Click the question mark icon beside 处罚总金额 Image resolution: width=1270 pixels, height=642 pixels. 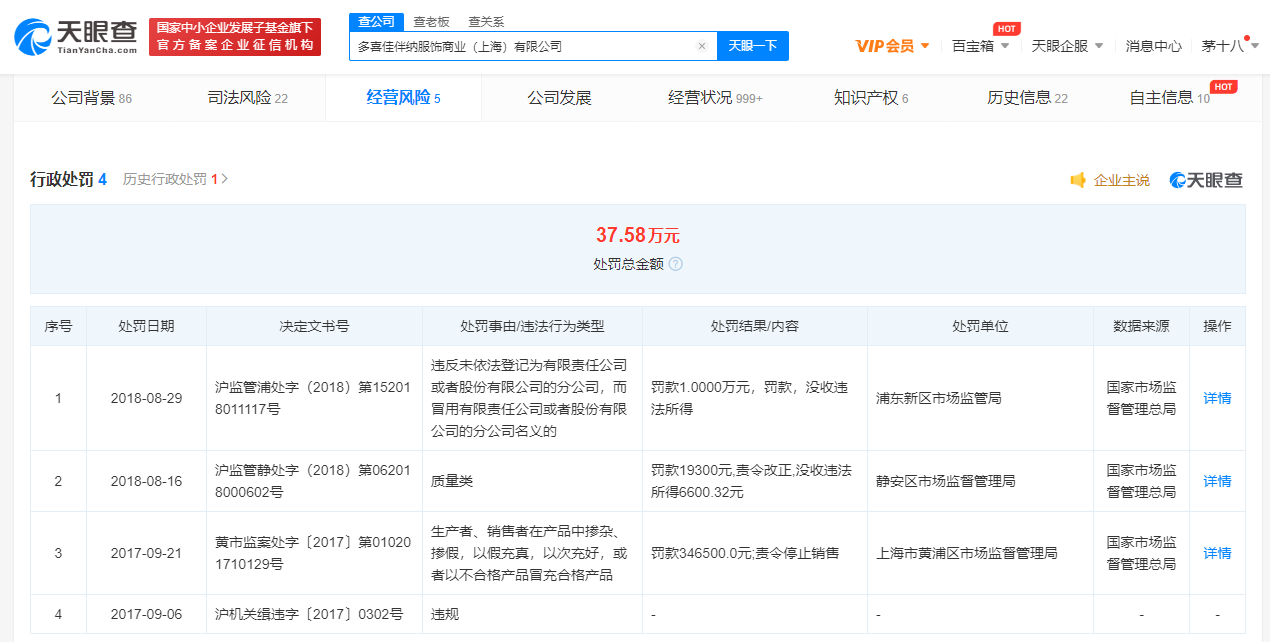tap(675, 264)
